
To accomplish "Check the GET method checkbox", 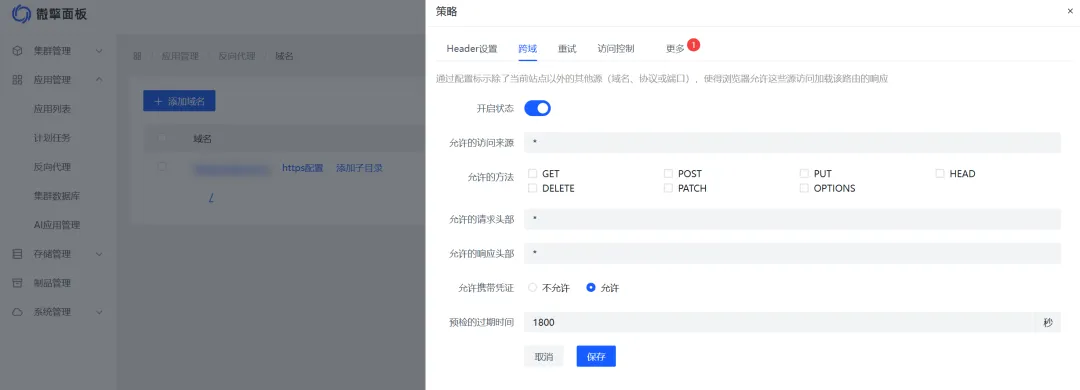I will point(532,174).
